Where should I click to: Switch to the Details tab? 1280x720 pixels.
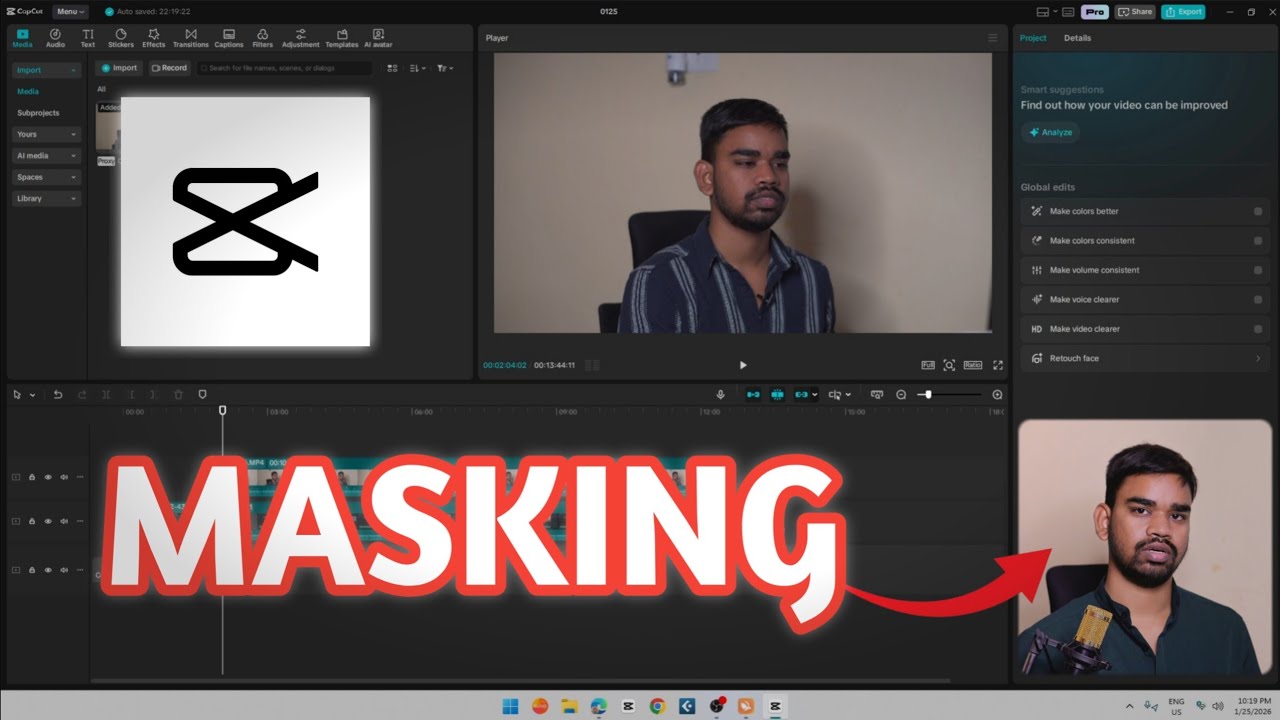(x=1077, y=38)
